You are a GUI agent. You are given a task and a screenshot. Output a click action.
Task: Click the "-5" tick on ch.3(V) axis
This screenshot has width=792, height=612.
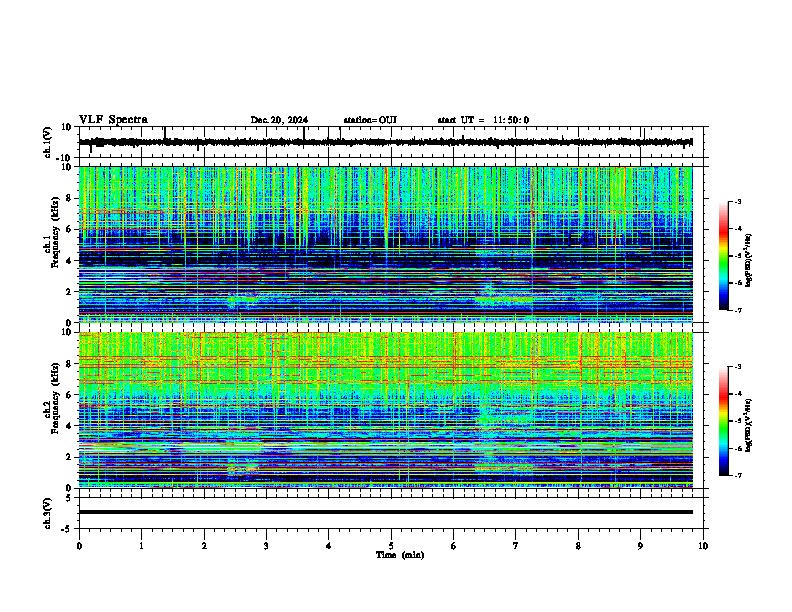click(x=68, y=529)
